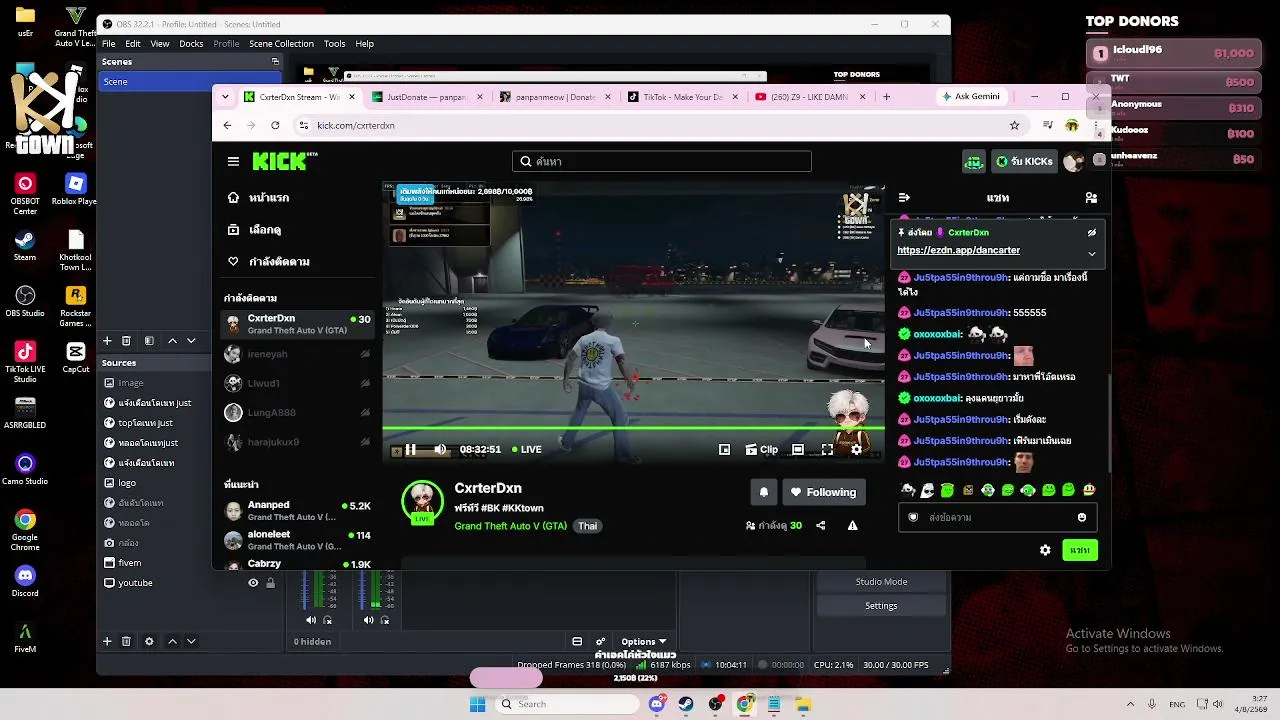This screenshot has width=1280, height=720.
Task: Open the green Kick gifts icon
Action: [x=974, y=161]
